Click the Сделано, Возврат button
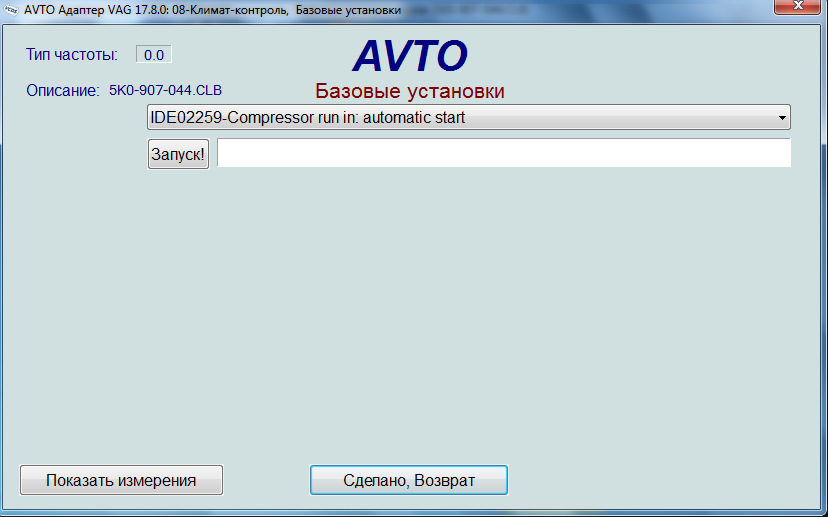The height and width of the screenshot is (517, 828). [x=409, y=480]
